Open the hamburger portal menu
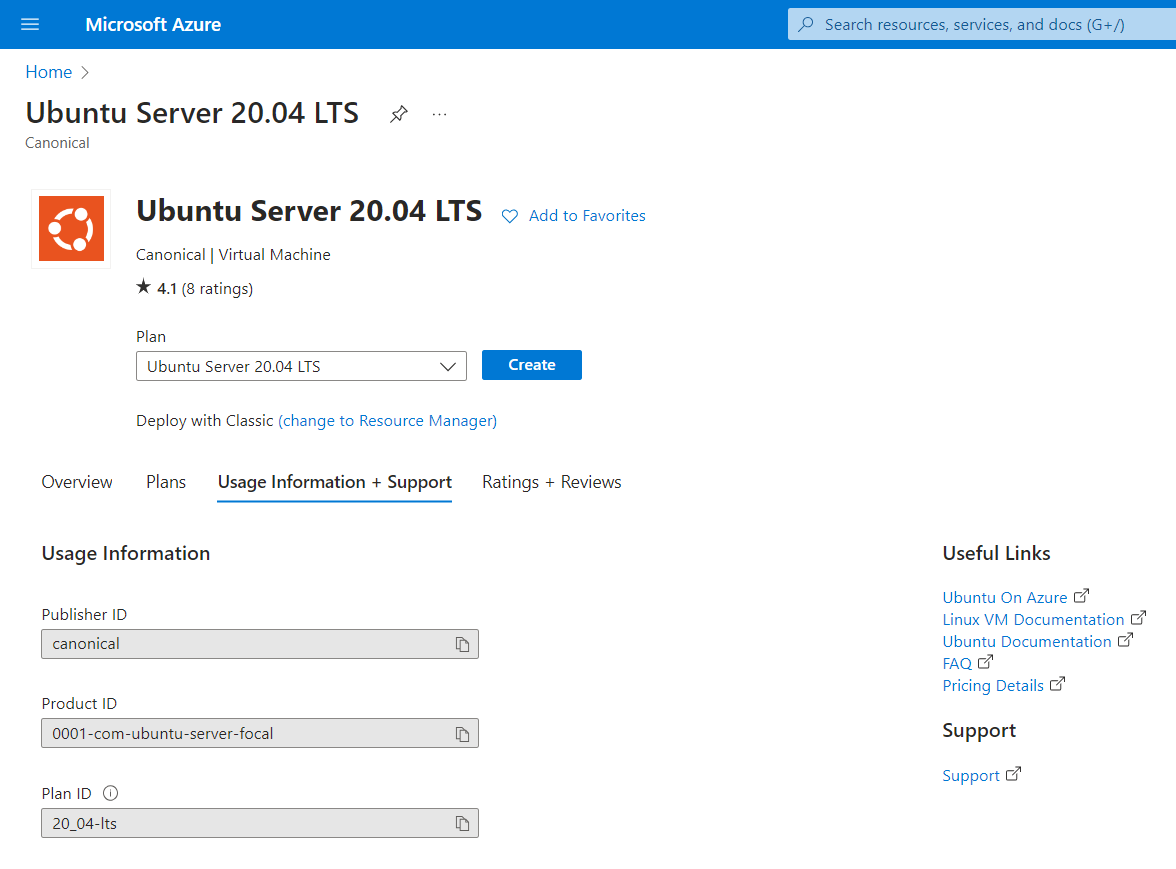This screenshot has height=869, width=1176. (30, 25)
